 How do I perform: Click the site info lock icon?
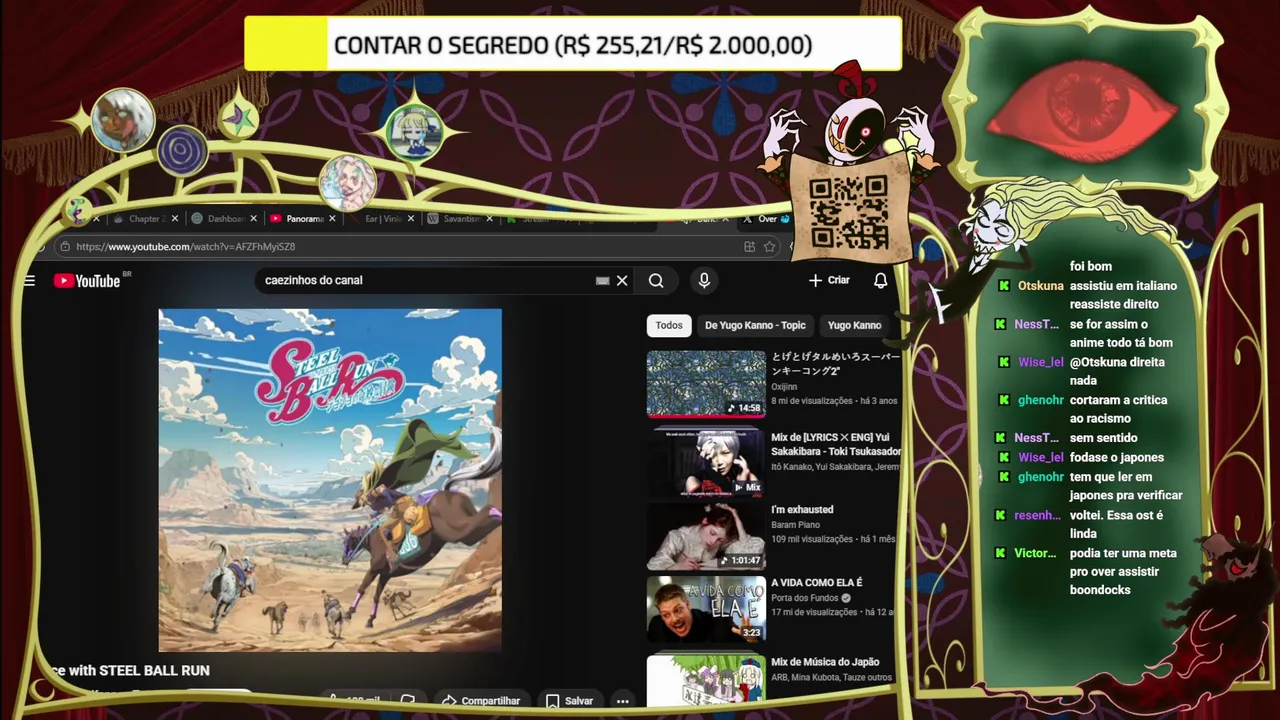coord(65,247)
